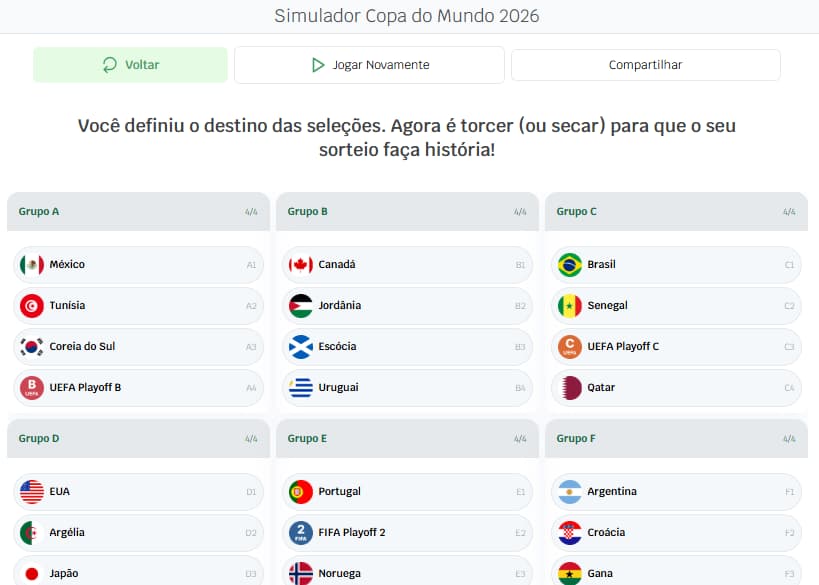
Task: Click the Senegal row in Grupo C
Action: point(676,305)
